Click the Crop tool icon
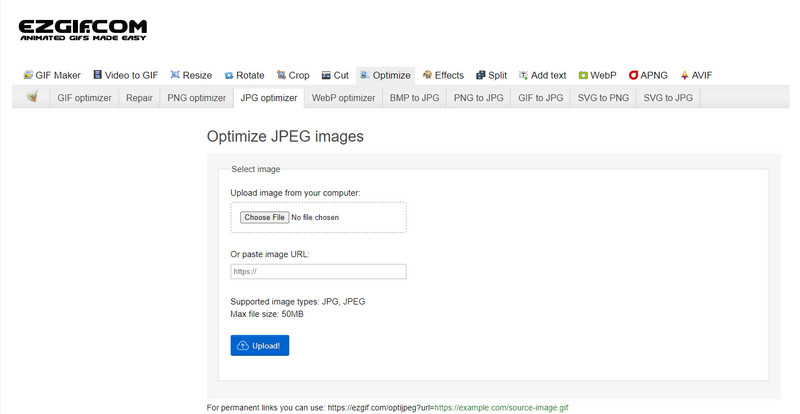Screen dimensions: 800x414 (x=281, y=75)
